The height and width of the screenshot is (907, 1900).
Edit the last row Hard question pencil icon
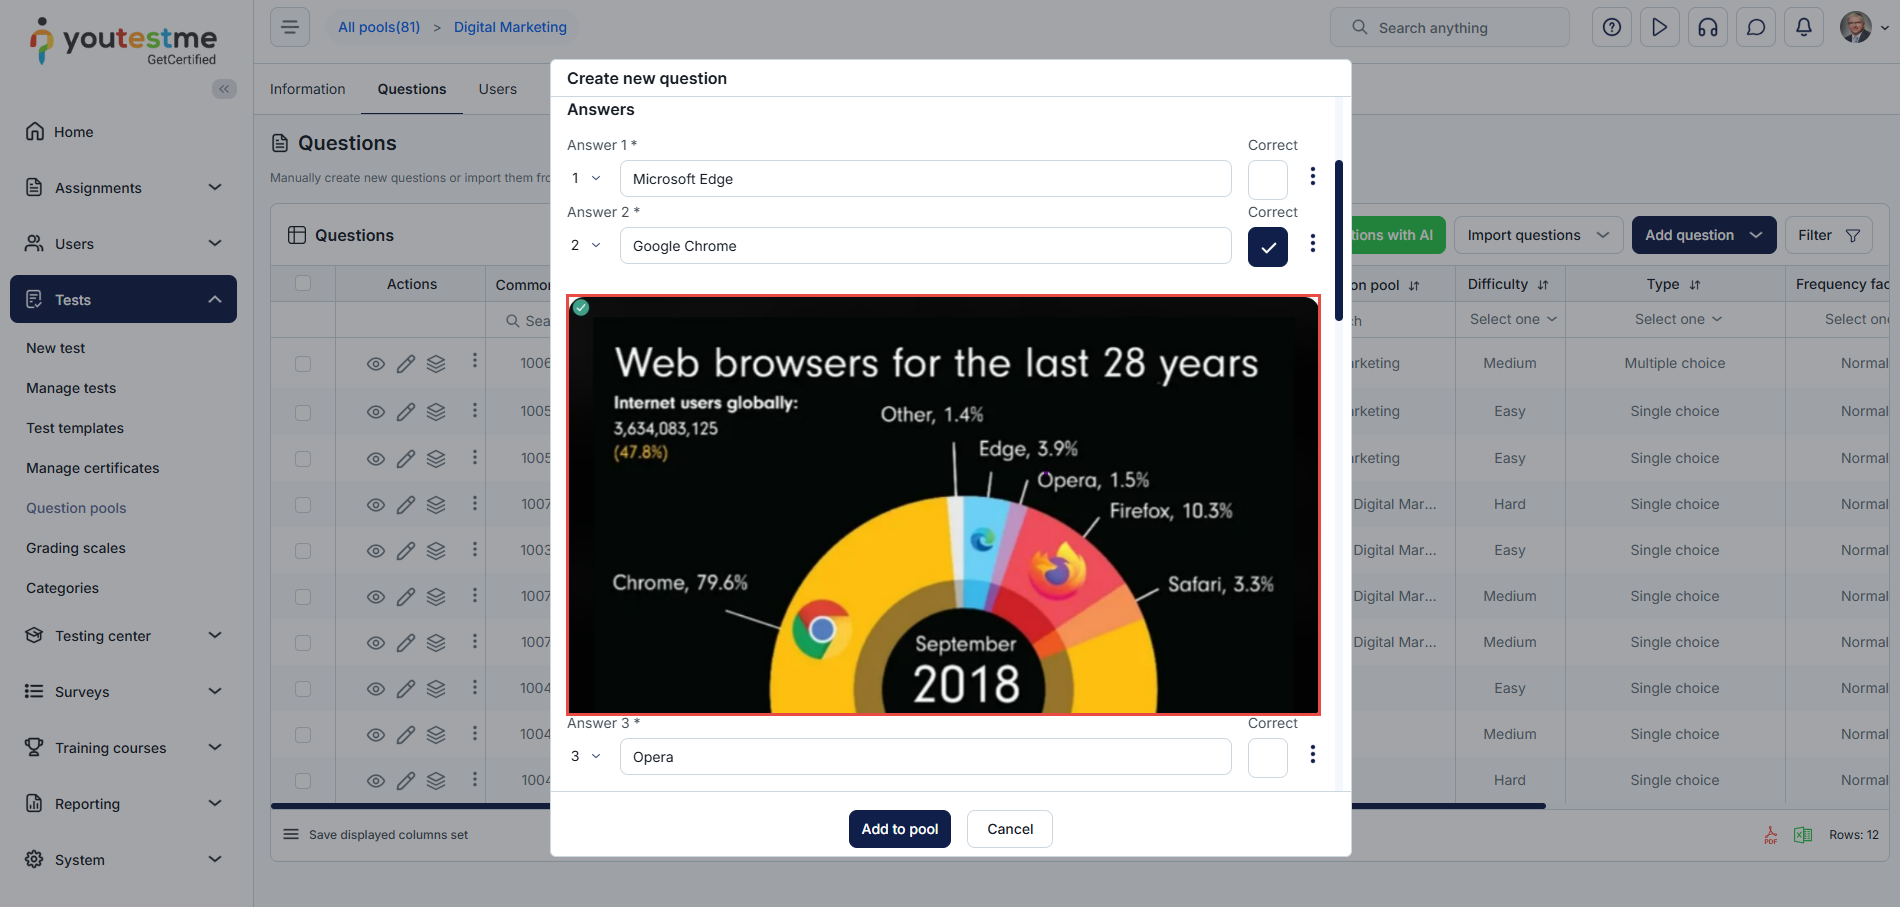click(x=406, y=781)
